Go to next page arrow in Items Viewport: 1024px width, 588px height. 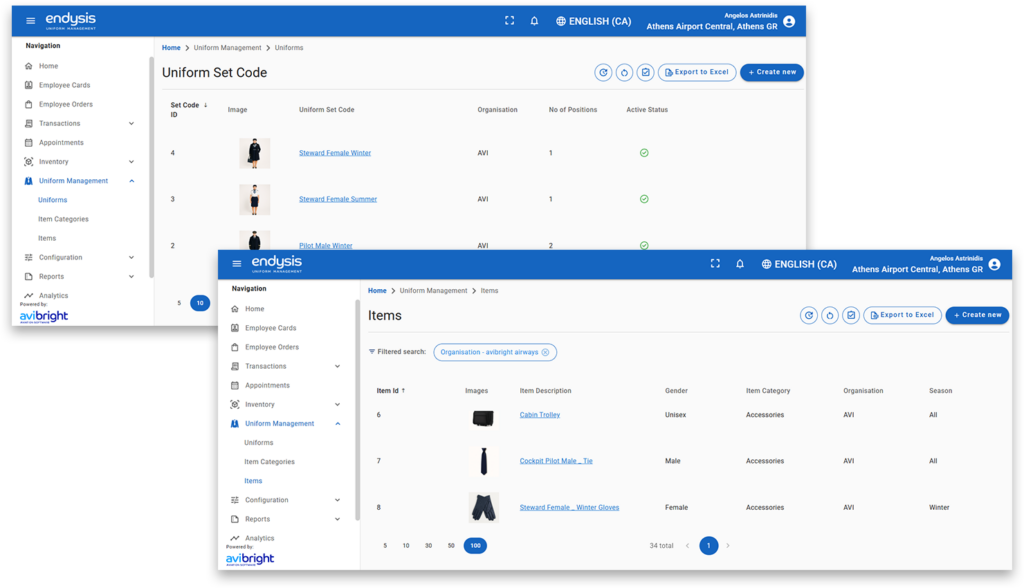728,546
